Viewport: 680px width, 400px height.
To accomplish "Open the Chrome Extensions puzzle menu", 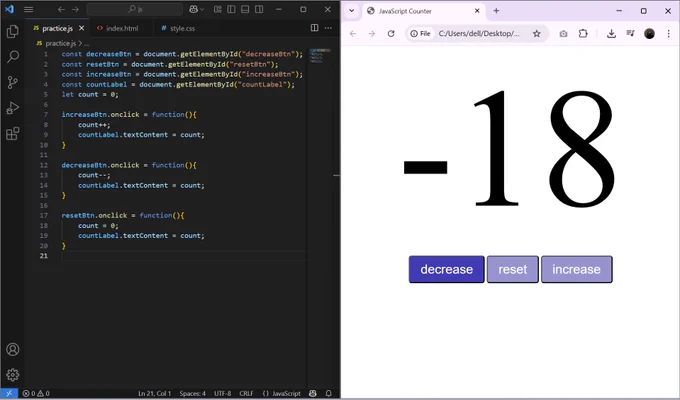I will (x=583, y=33).
